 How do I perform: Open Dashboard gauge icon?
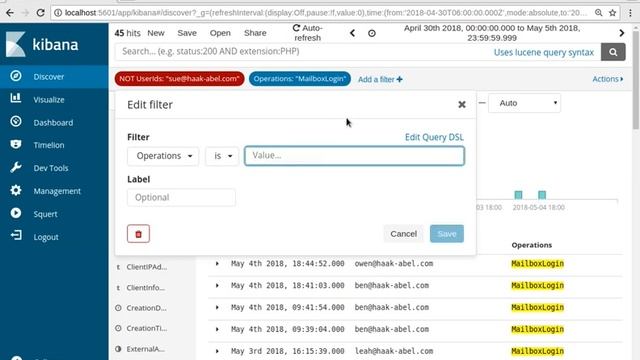click(x=16, y=122)
